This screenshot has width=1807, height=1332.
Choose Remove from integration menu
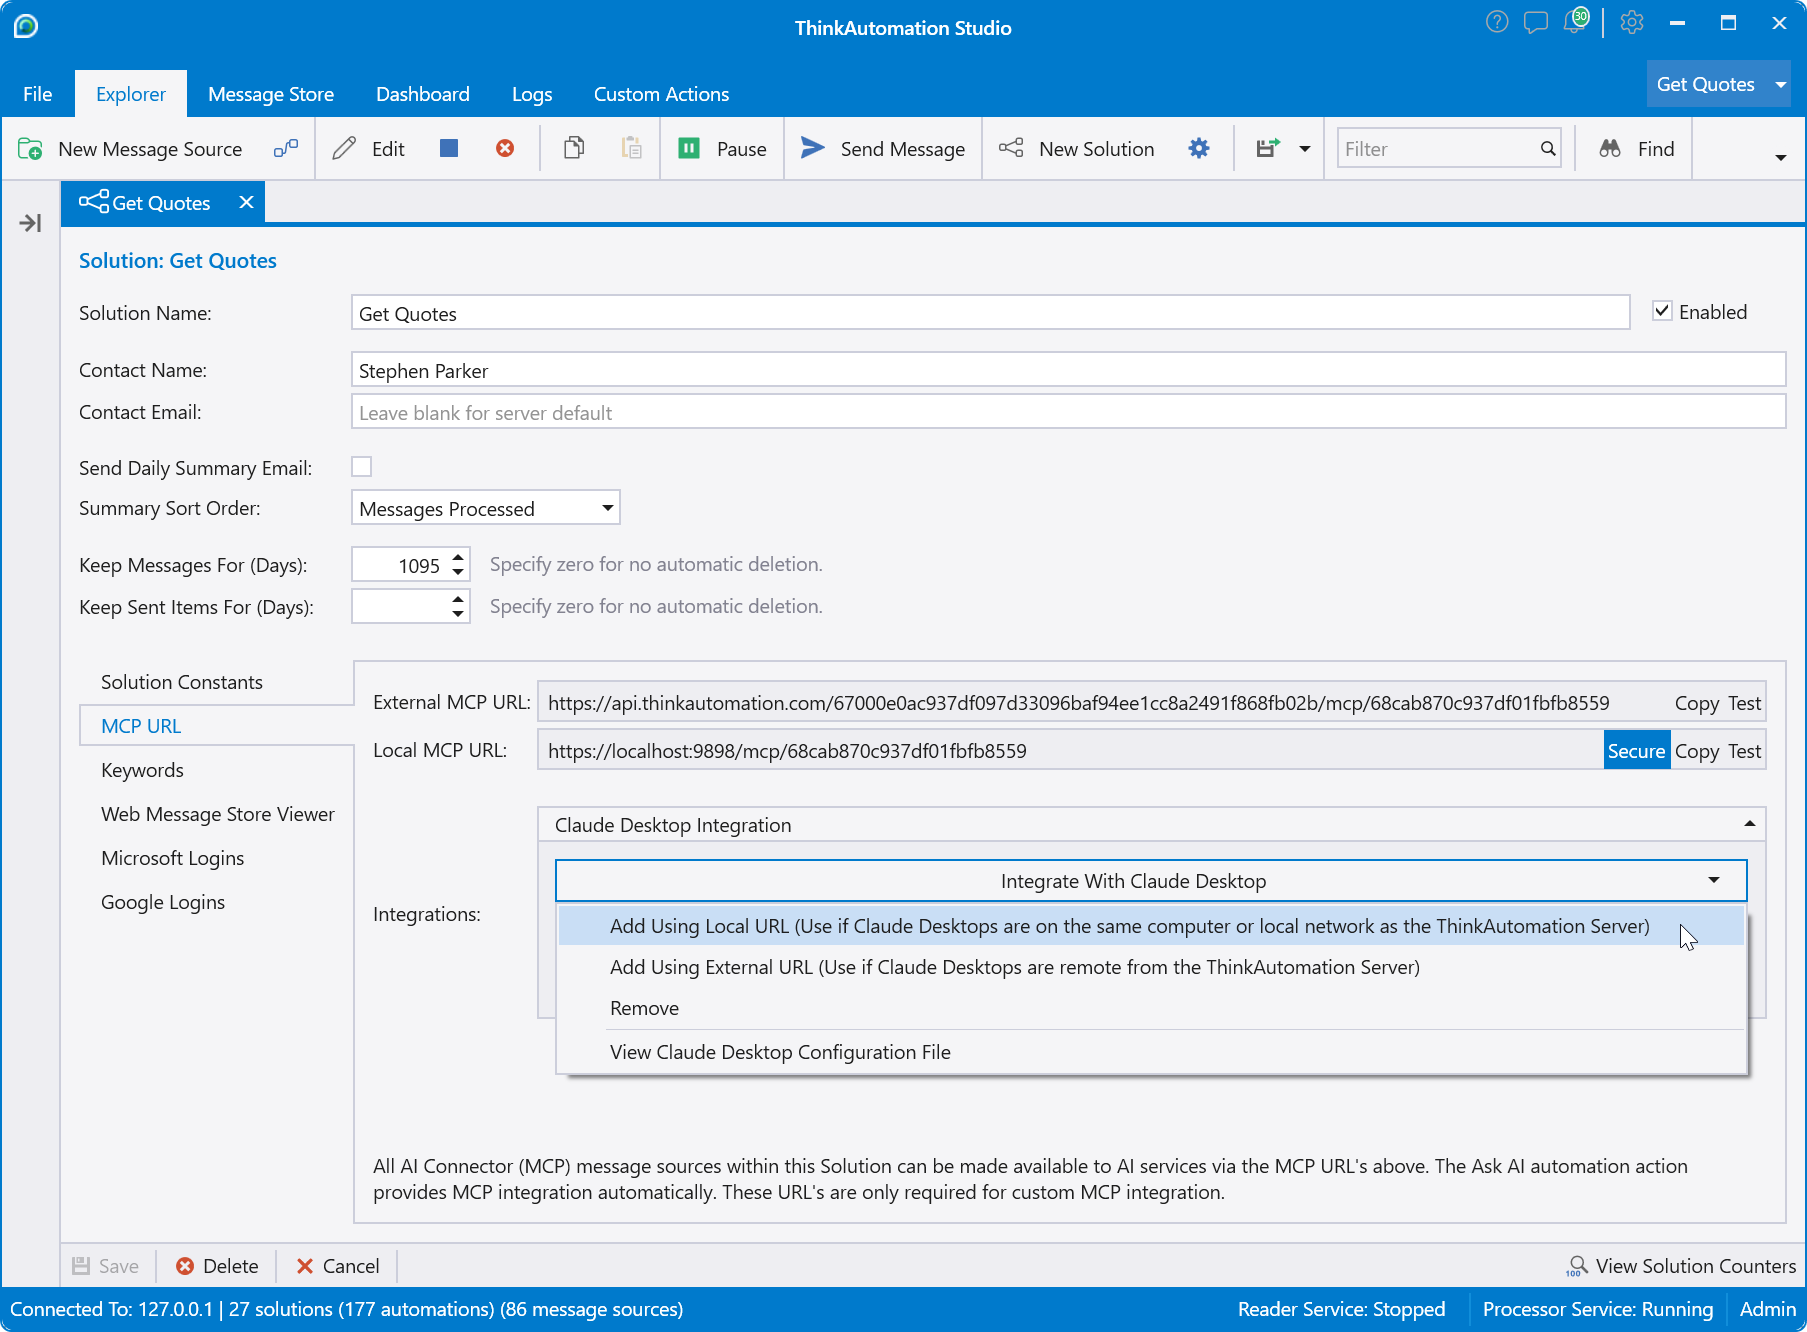[1151, 1008]
